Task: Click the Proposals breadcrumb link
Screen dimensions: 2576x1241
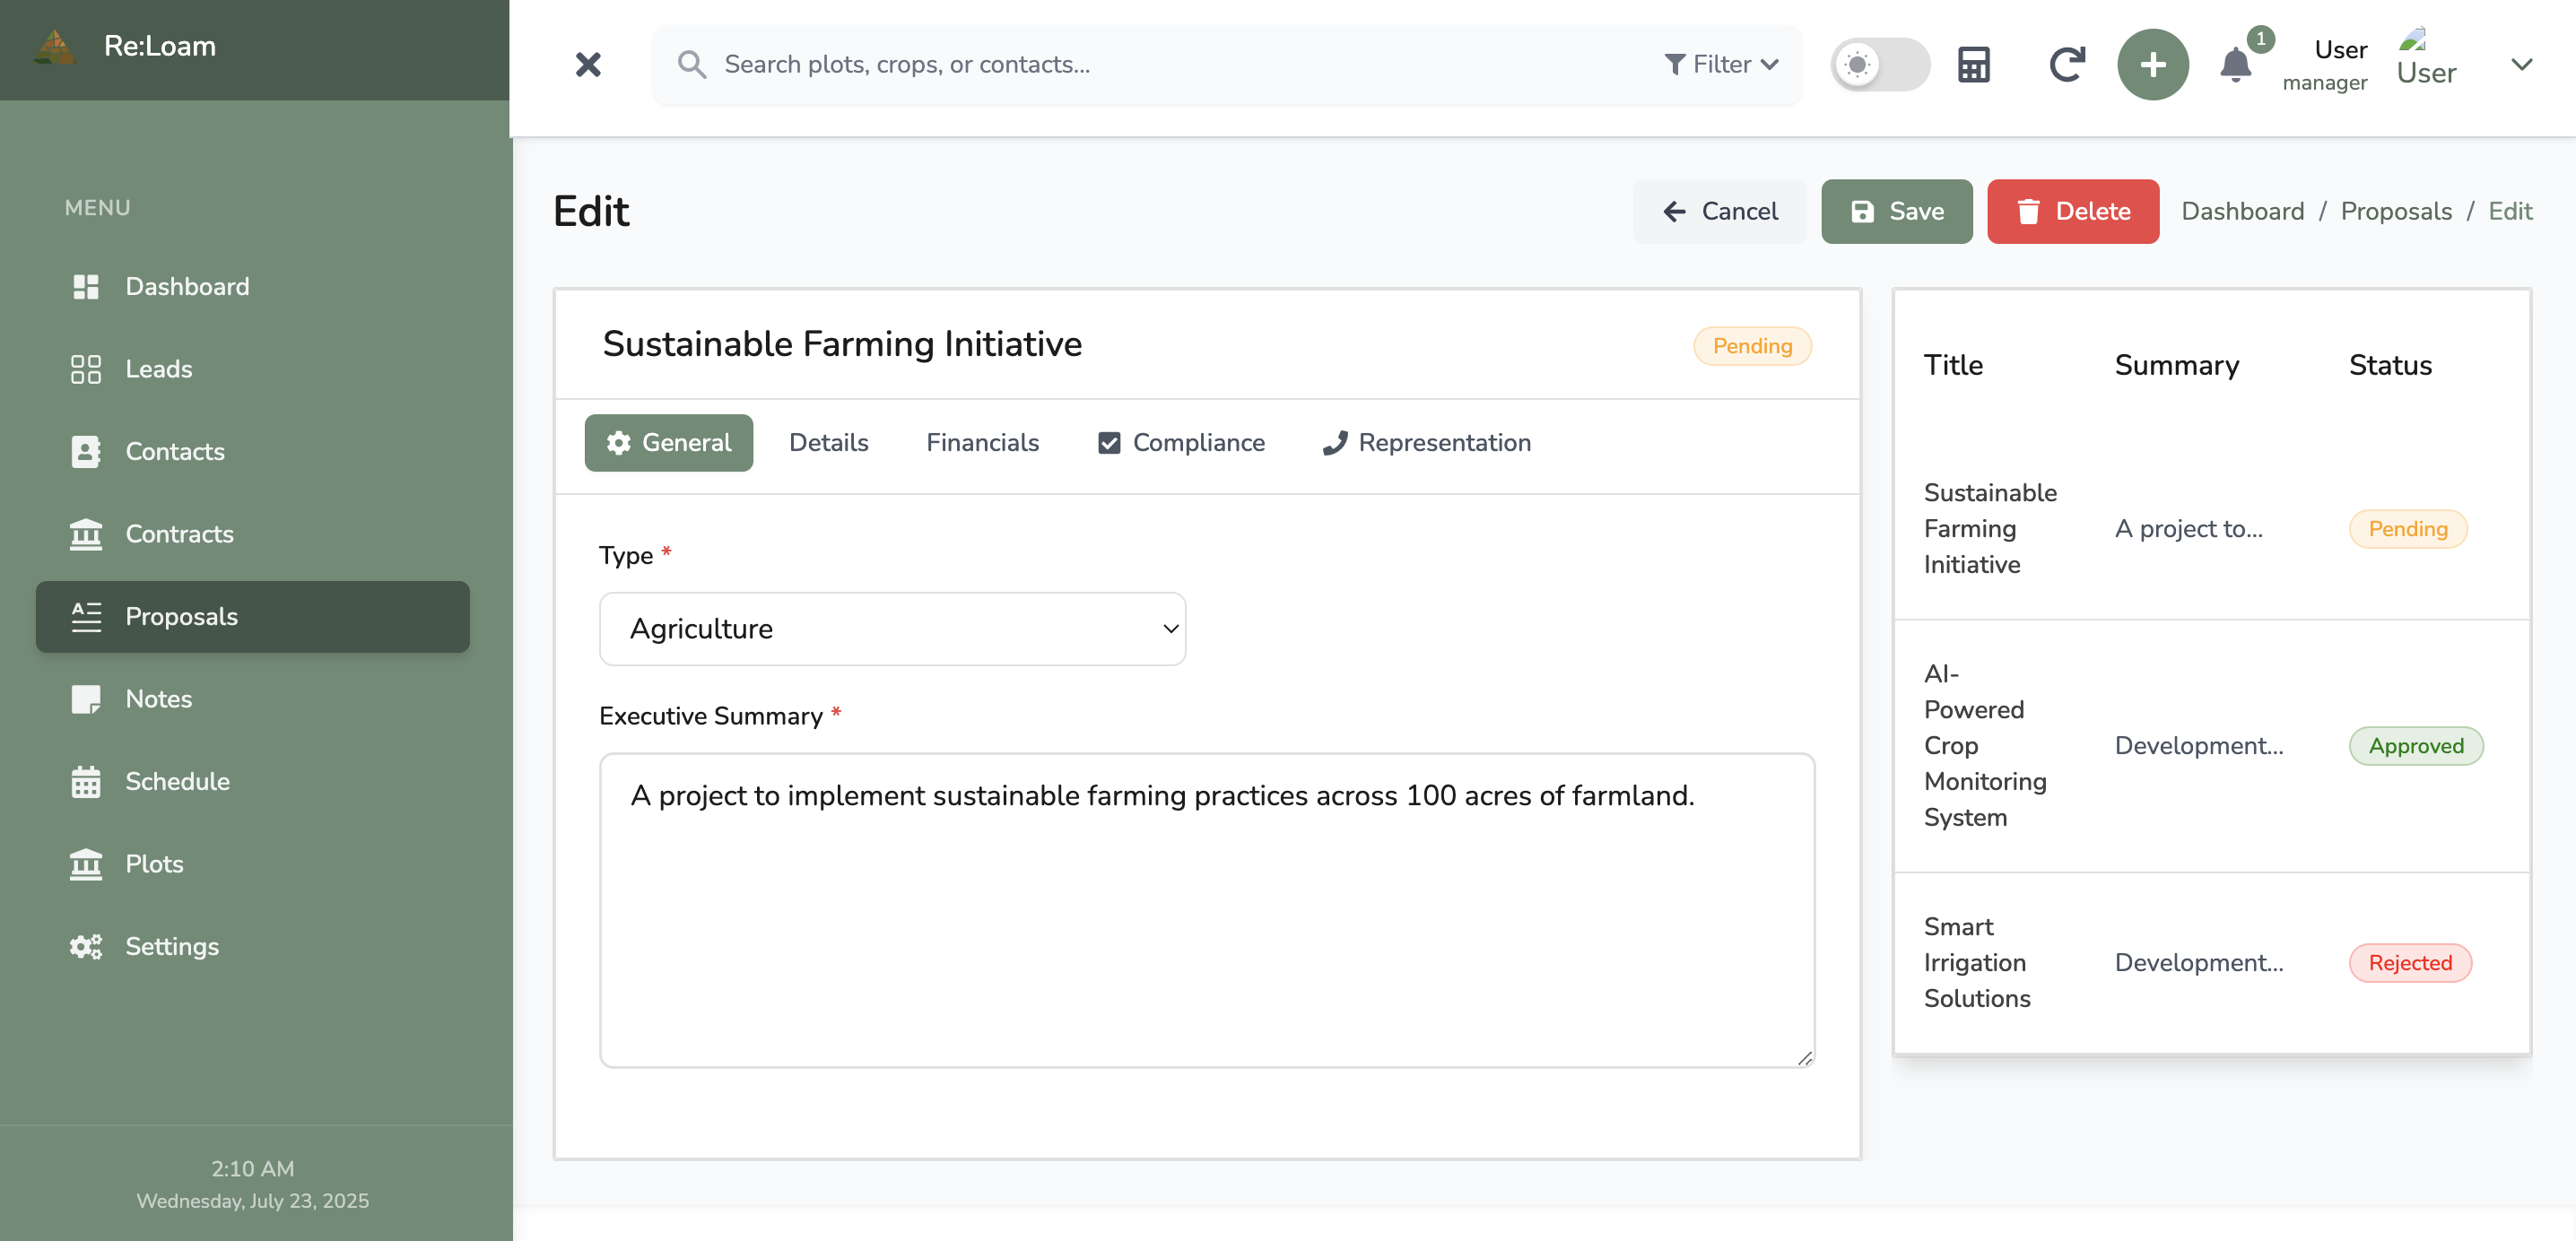Action: (x=2396, y=211)
